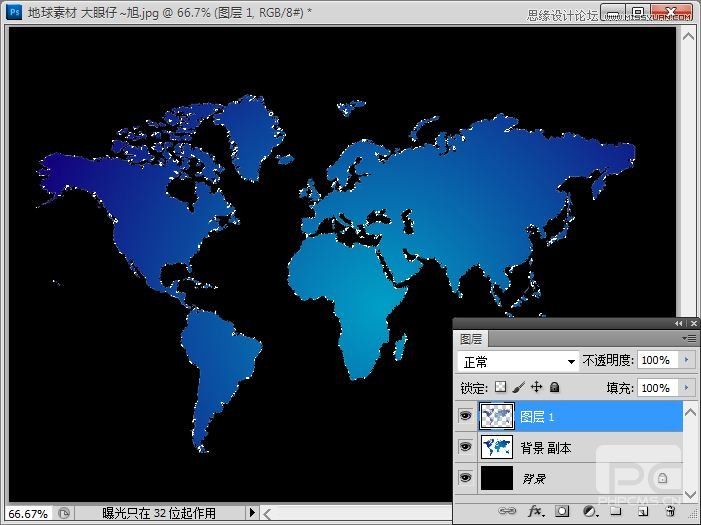The width and height of the screenshot is (701, 525).
Task: Click status text 曝光只在 32 位起作用
Action: pos(159,513)
